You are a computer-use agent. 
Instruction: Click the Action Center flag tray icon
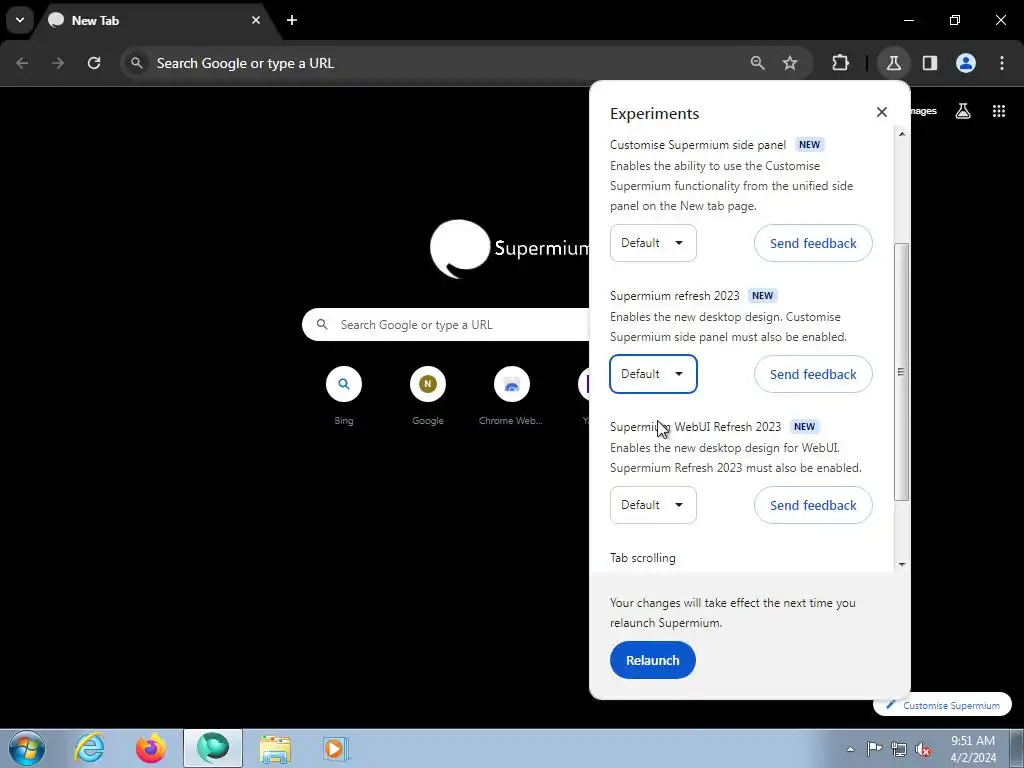point(874,749)
